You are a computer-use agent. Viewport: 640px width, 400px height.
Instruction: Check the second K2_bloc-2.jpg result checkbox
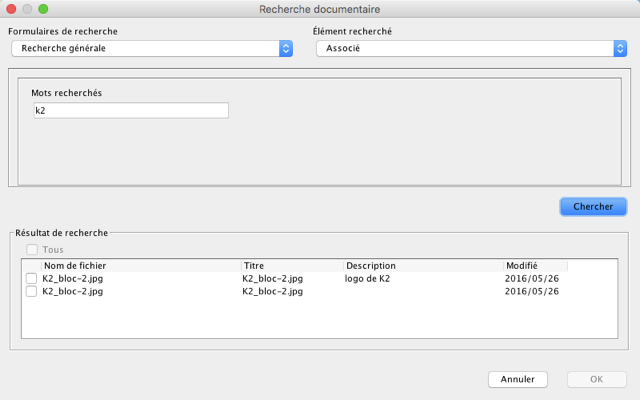click(x=32, y=292)
